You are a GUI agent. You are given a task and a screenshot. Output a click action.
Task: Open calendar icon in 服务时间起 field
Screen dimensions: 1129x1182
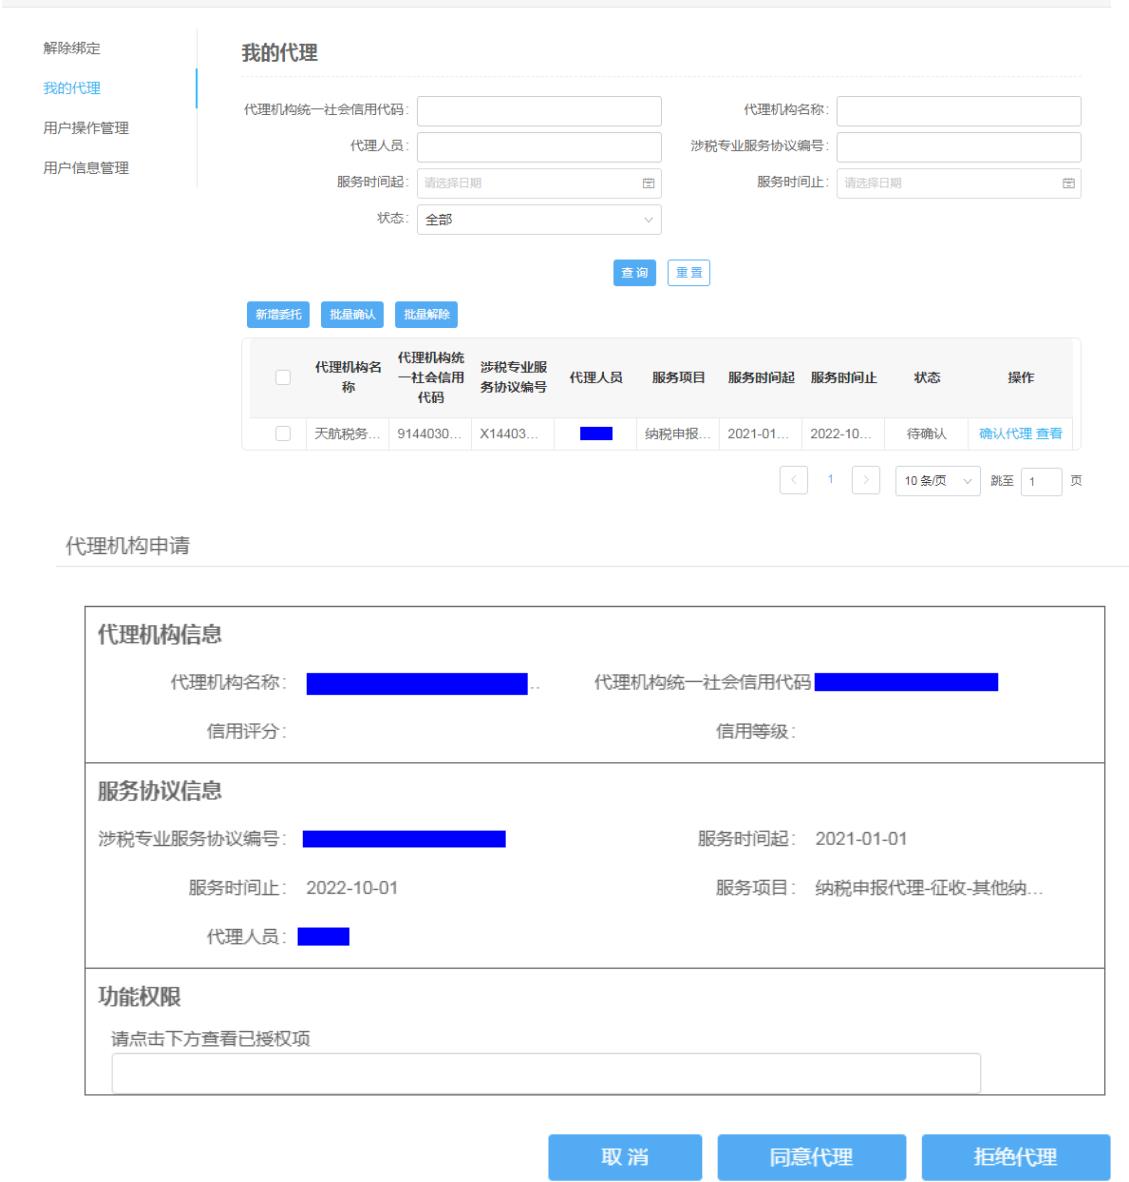click(648, 184)
